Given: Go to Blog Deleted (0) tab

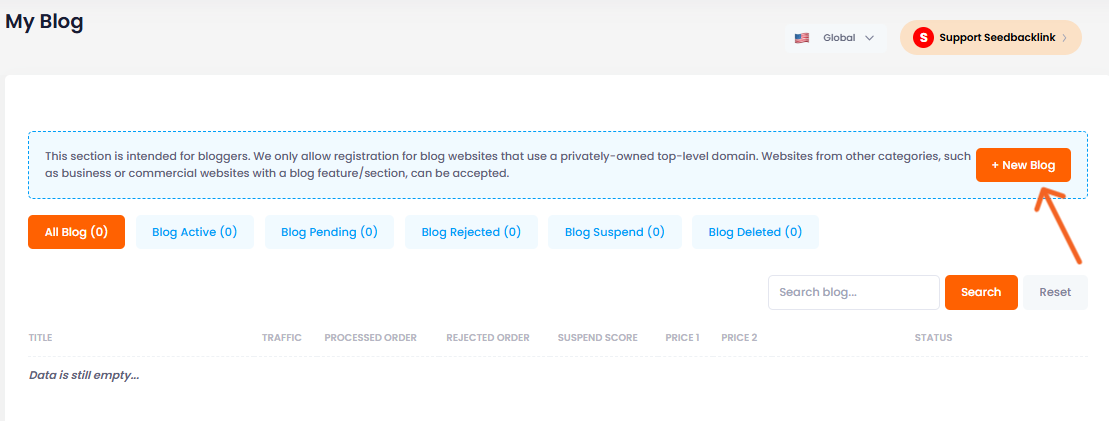Looking at the screenshot, I should (x=755, y=232).
